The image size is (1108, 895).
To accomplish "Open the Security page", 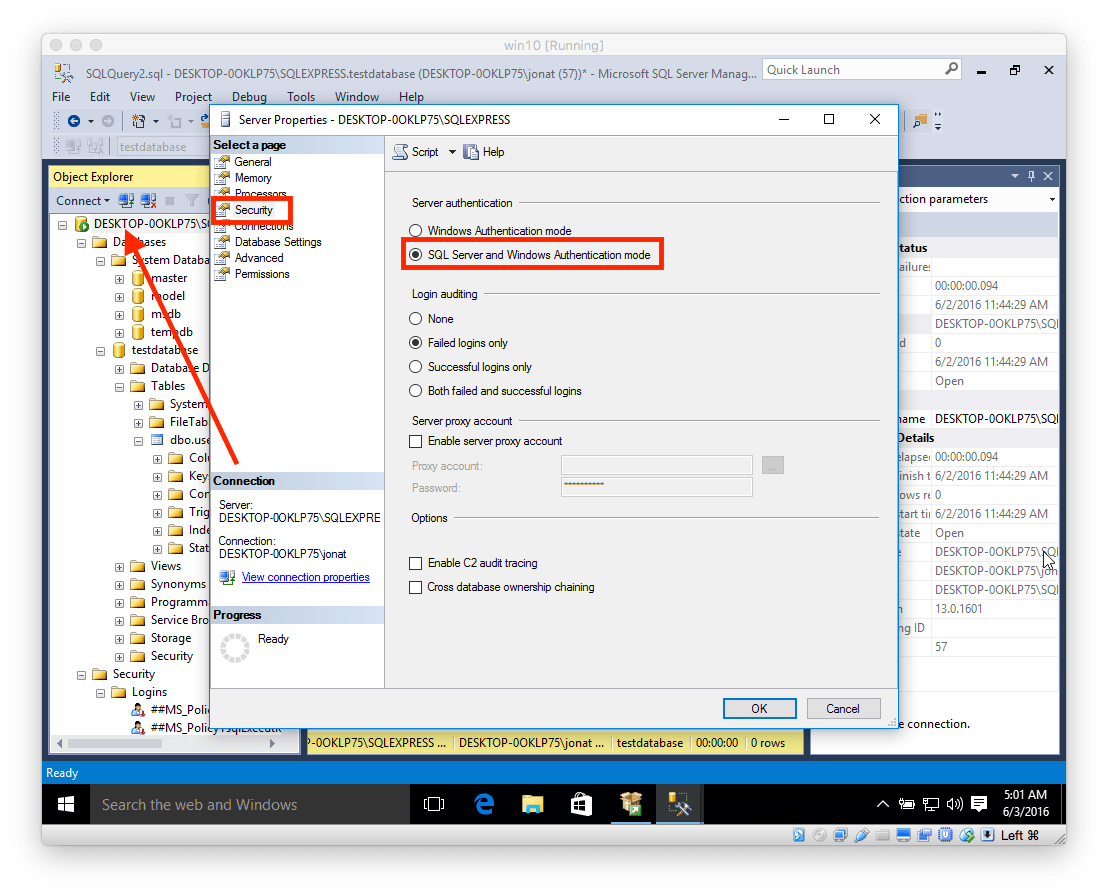I will (x=253, y=210).
